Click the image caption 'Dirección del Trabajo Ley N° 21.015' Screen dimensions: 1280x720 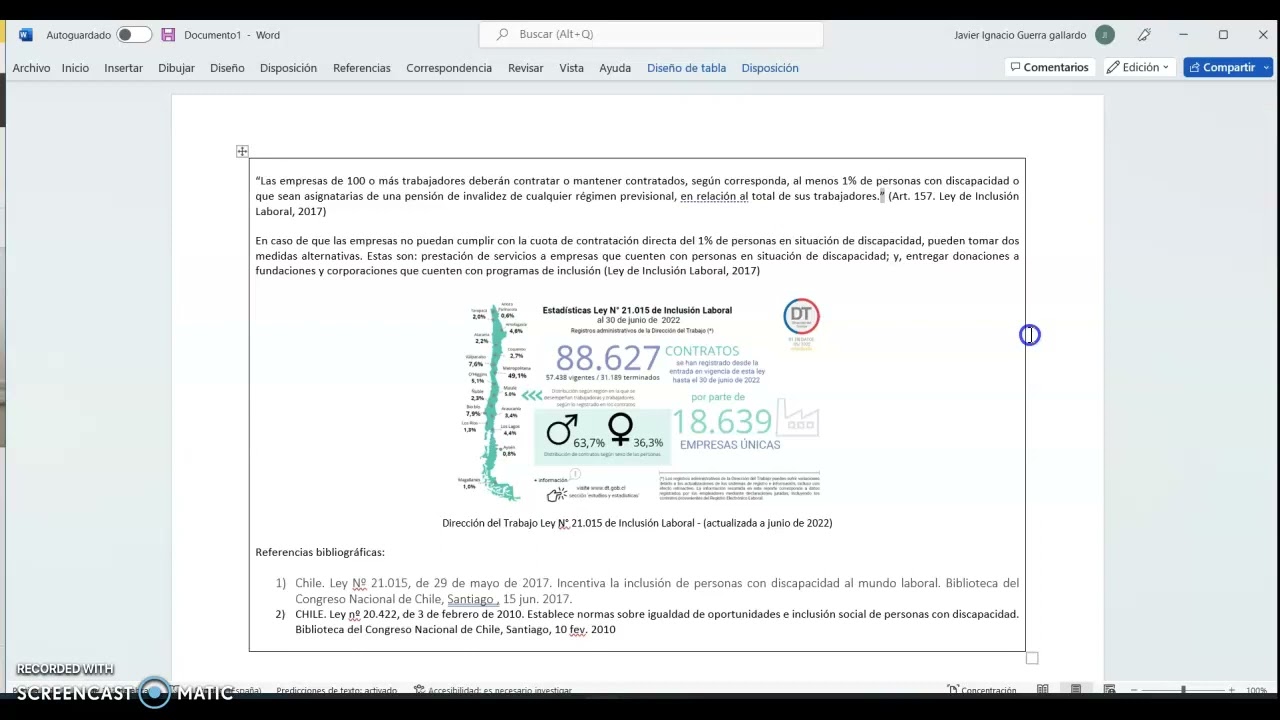(x=637, y=523)
